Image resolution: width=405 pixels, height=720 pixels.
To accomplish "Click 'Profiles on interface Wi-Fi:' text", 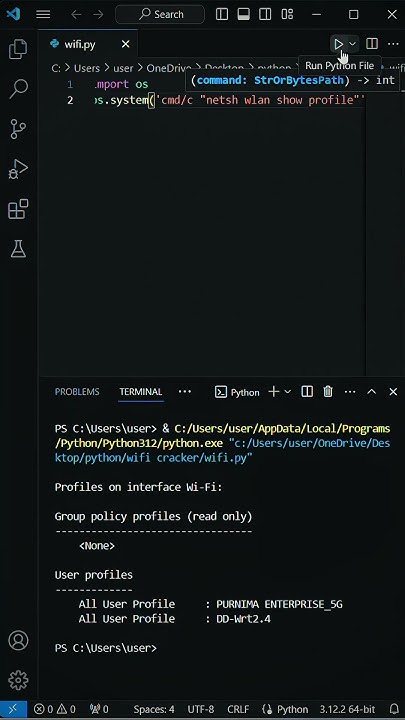I will pos(138,487).
